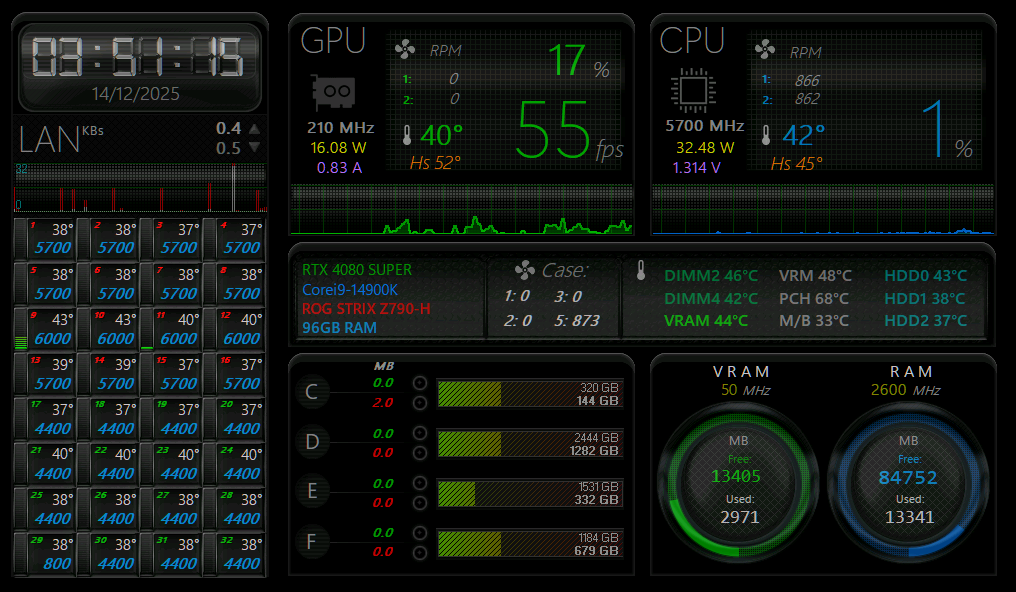1016x592 pixels.
Task: Click the RTX 4080 SUPER label
Action: [x=357, y=270]
